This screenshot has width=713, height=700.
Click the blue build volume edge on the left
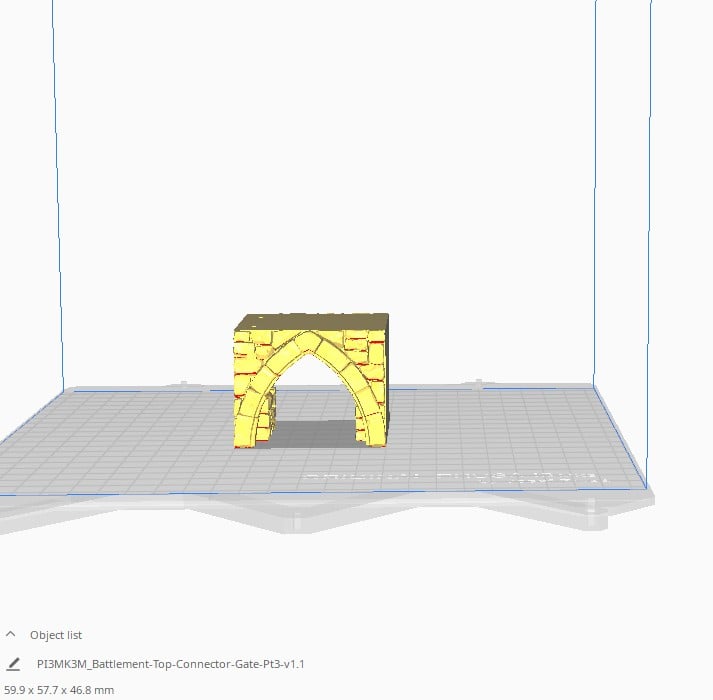57,196
